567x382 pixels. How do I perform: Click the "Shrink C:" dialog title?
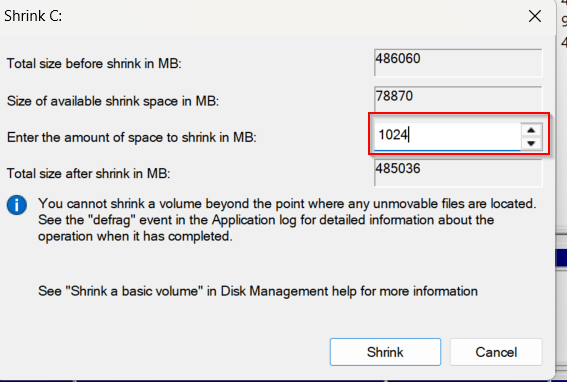coord(33,16)
